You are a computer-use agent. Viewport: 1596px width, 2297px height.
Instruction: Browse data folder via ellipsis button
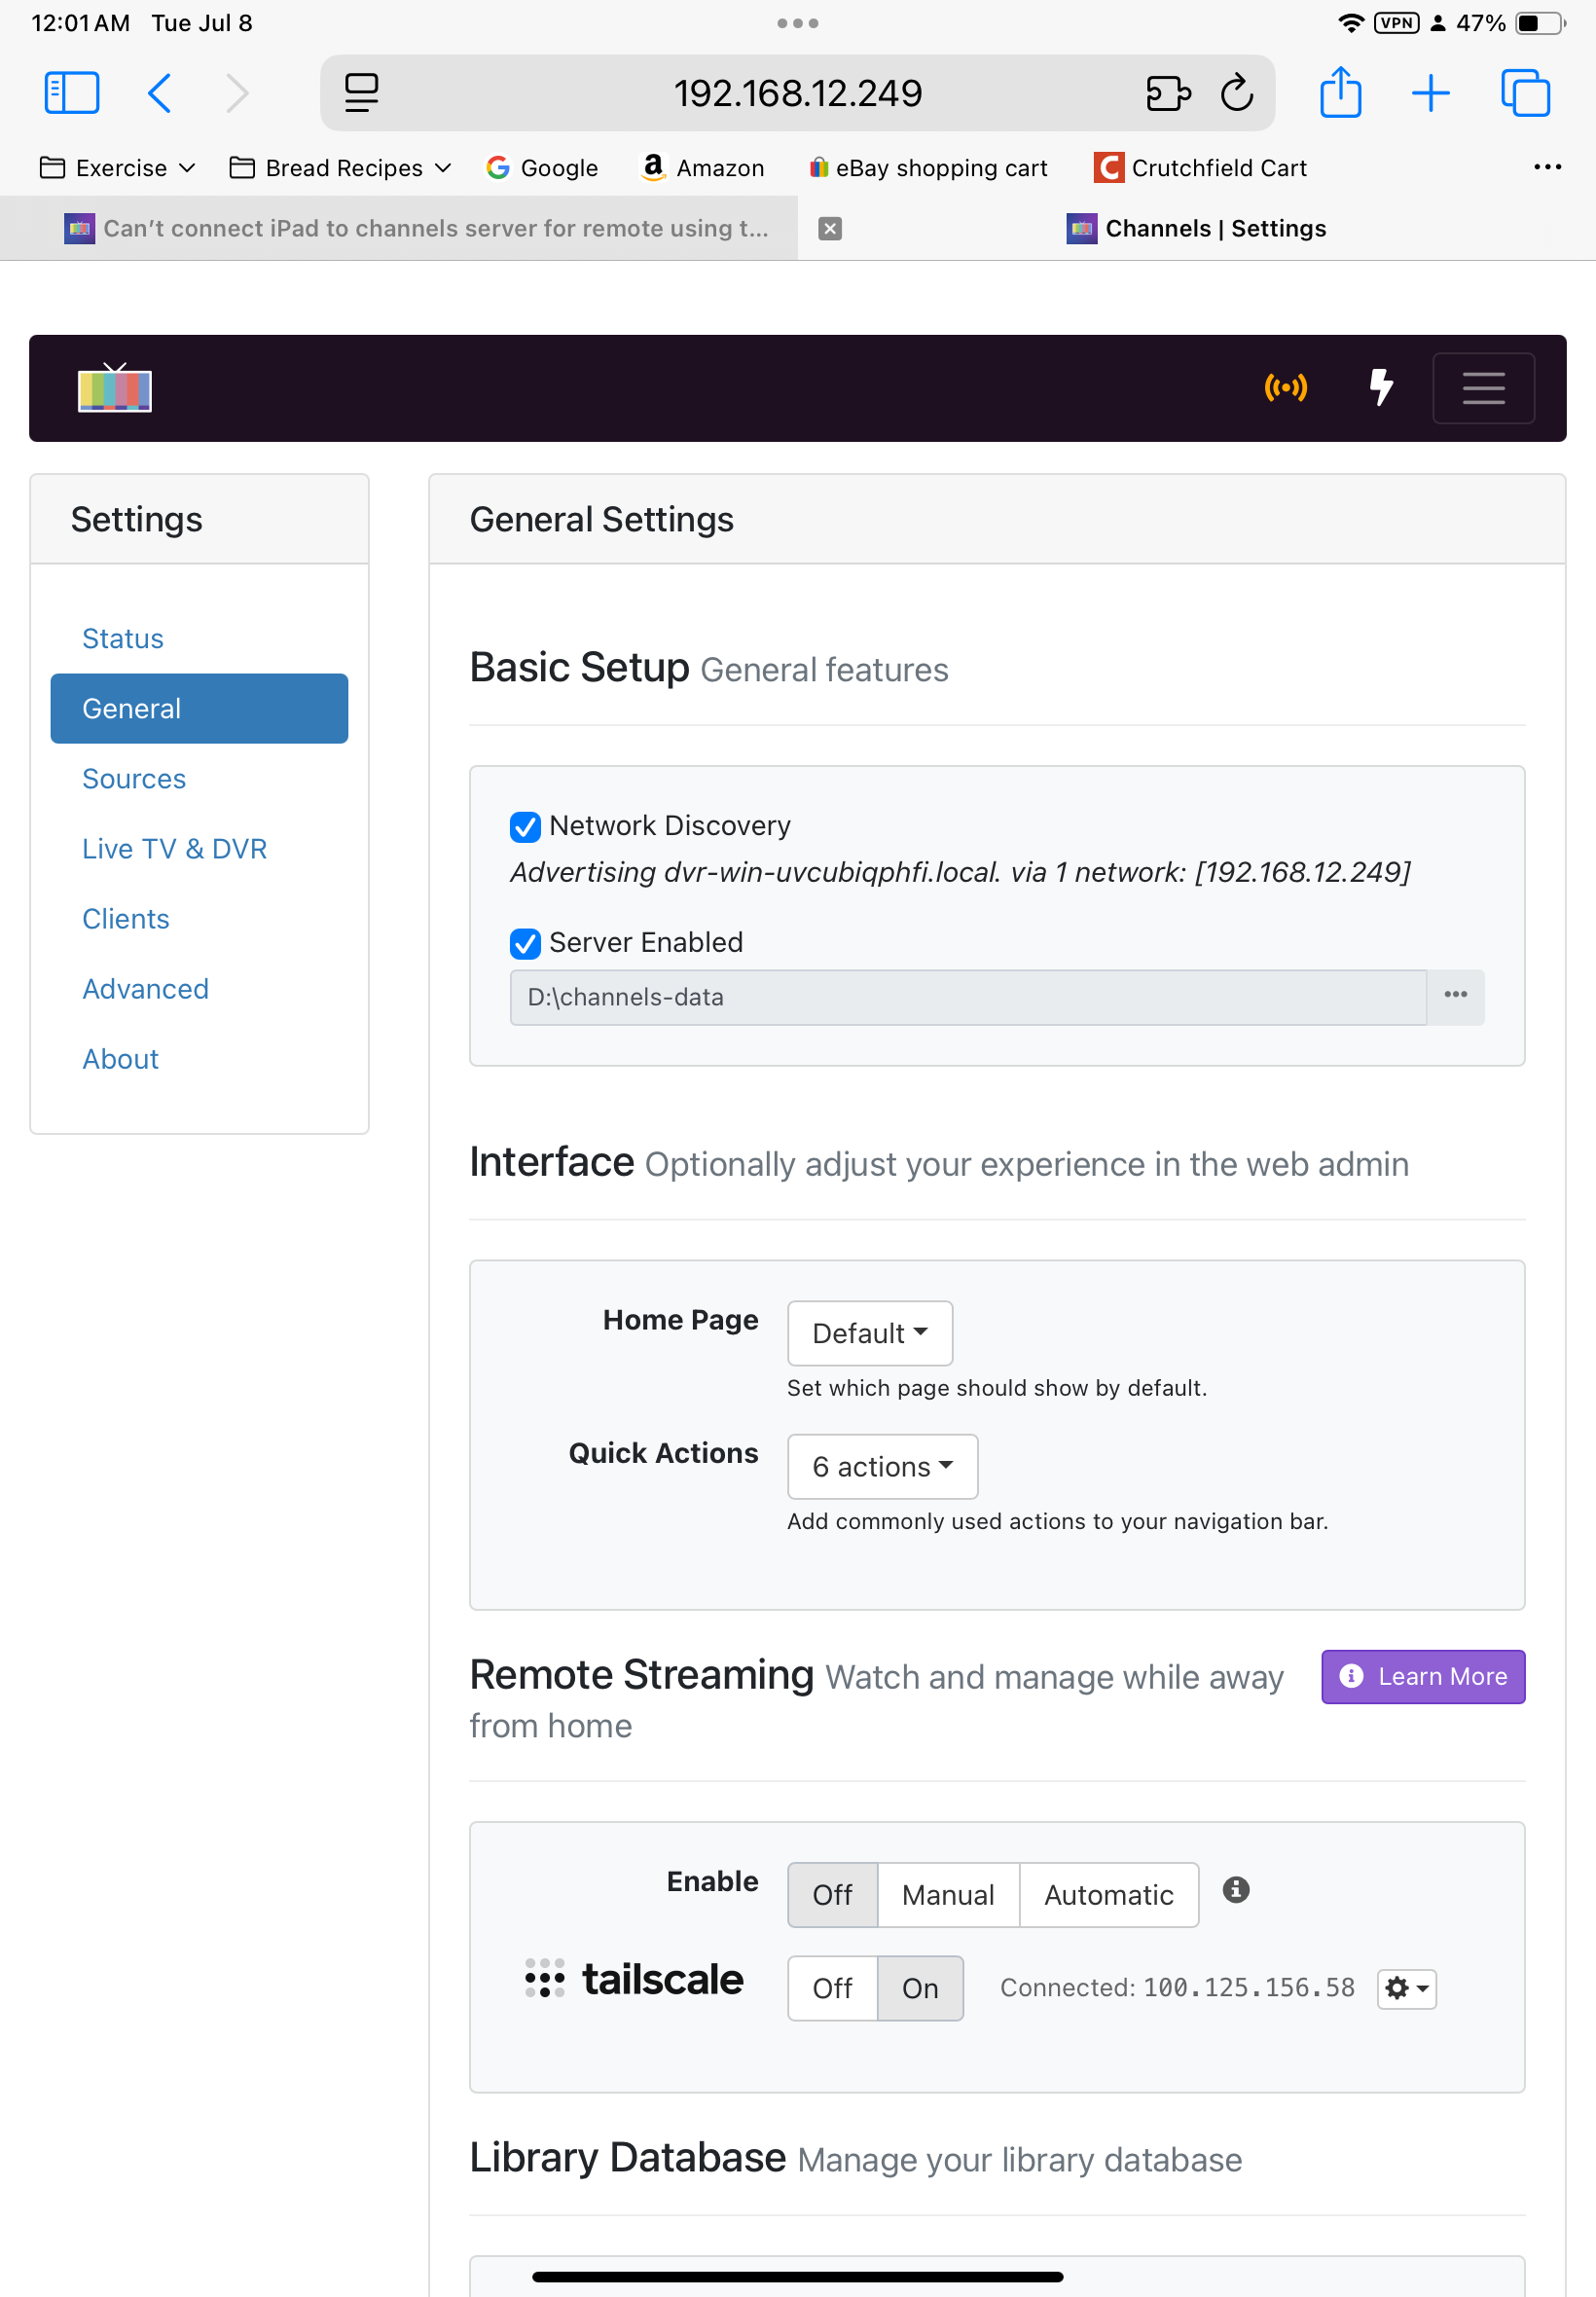[1455, 997]
